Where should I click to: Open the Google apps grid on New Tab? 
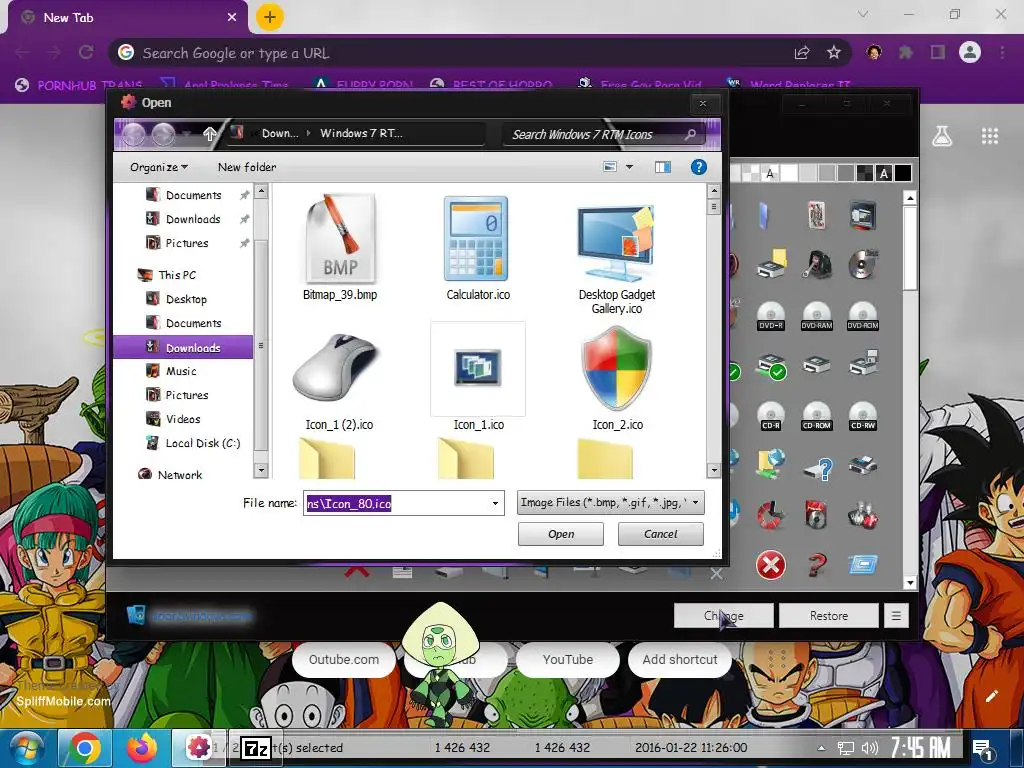pos(989,136)
